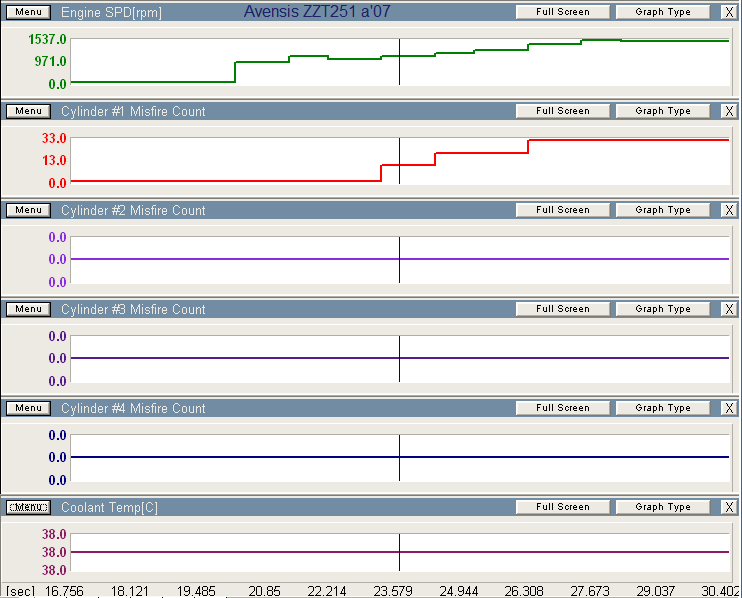The width and height of the screenshot is (742, 598).
Task: Open Menu for Cylinder #1 Misfire Count
Action: [x=28, y=111]
